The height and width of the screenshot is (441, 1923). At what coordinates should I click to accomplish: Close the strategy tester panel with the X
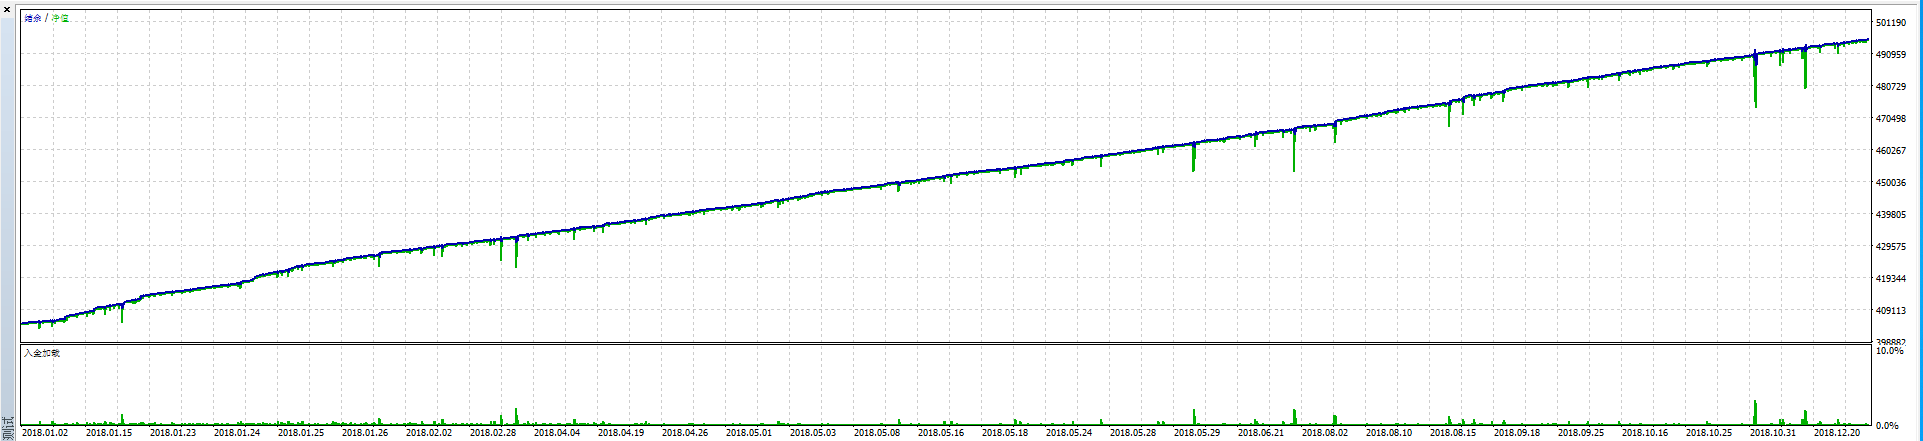pos(7,9)
